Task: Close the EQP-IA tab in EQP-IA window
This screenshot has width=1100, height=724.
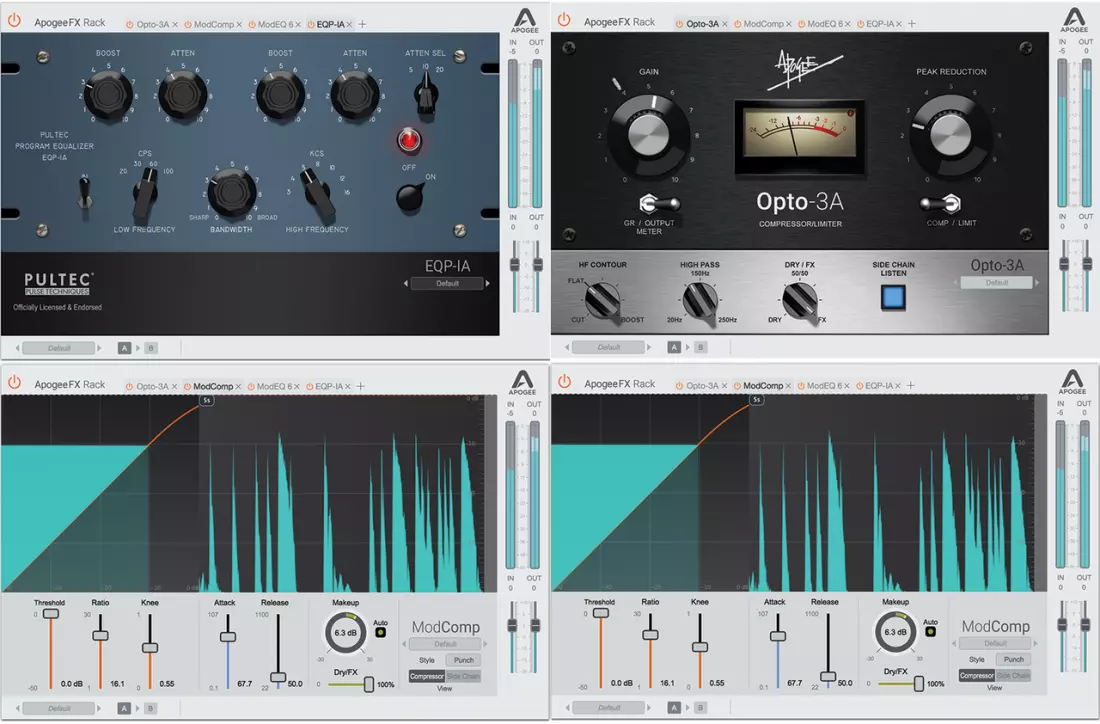Action: 349,25
